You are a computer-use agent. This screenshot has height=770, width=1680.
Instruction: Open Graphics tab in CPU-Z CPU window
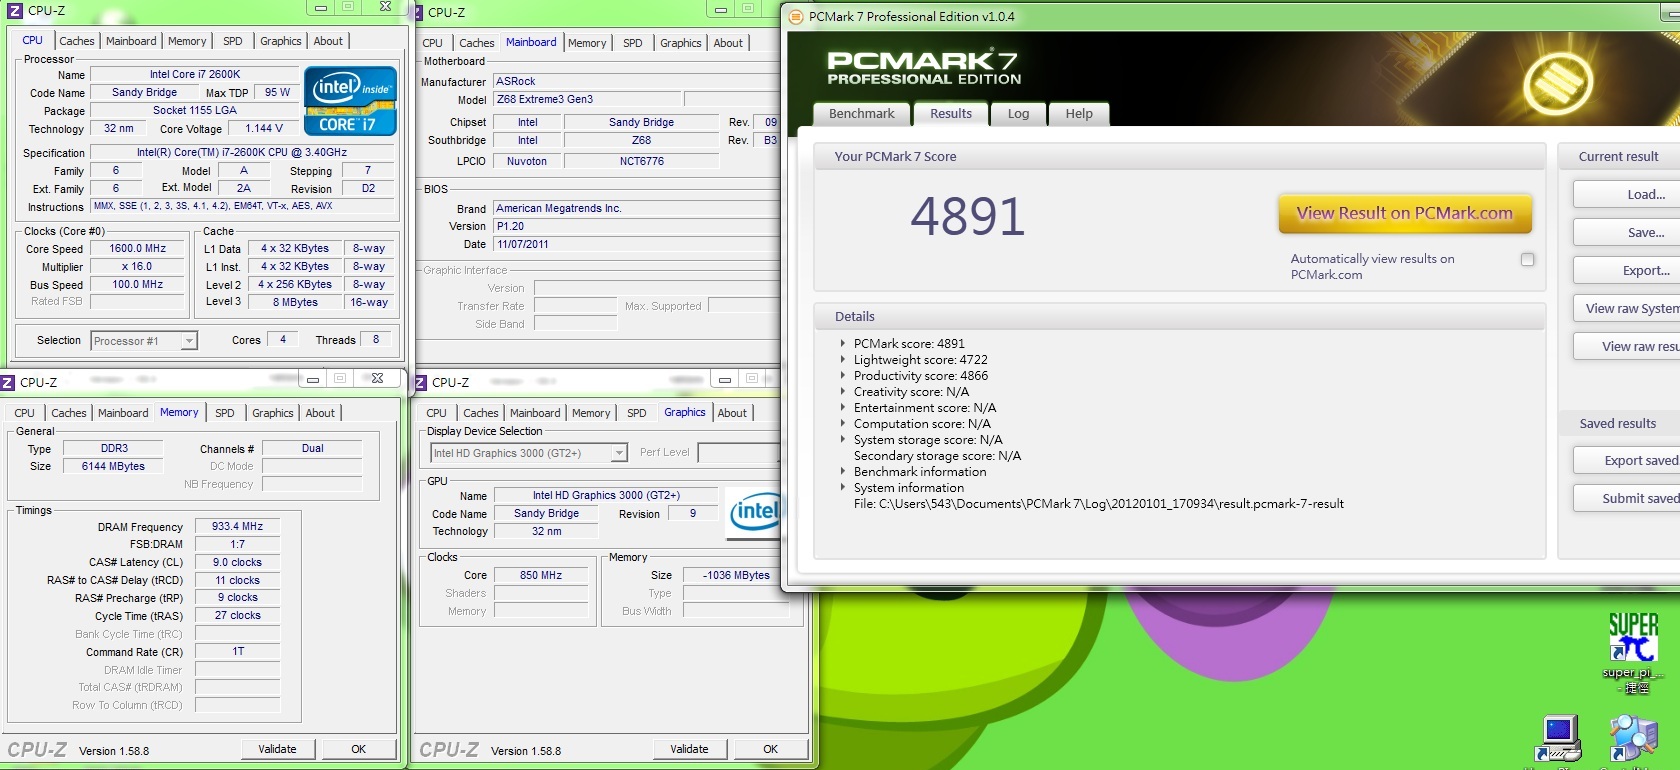tap(280, 41)
